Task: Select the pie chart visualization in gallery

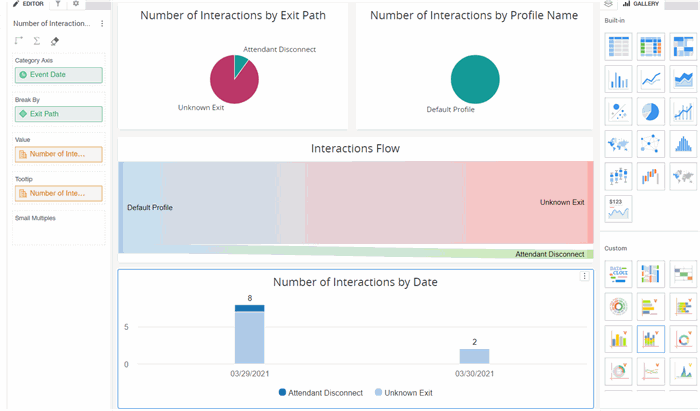Action: 651,112
